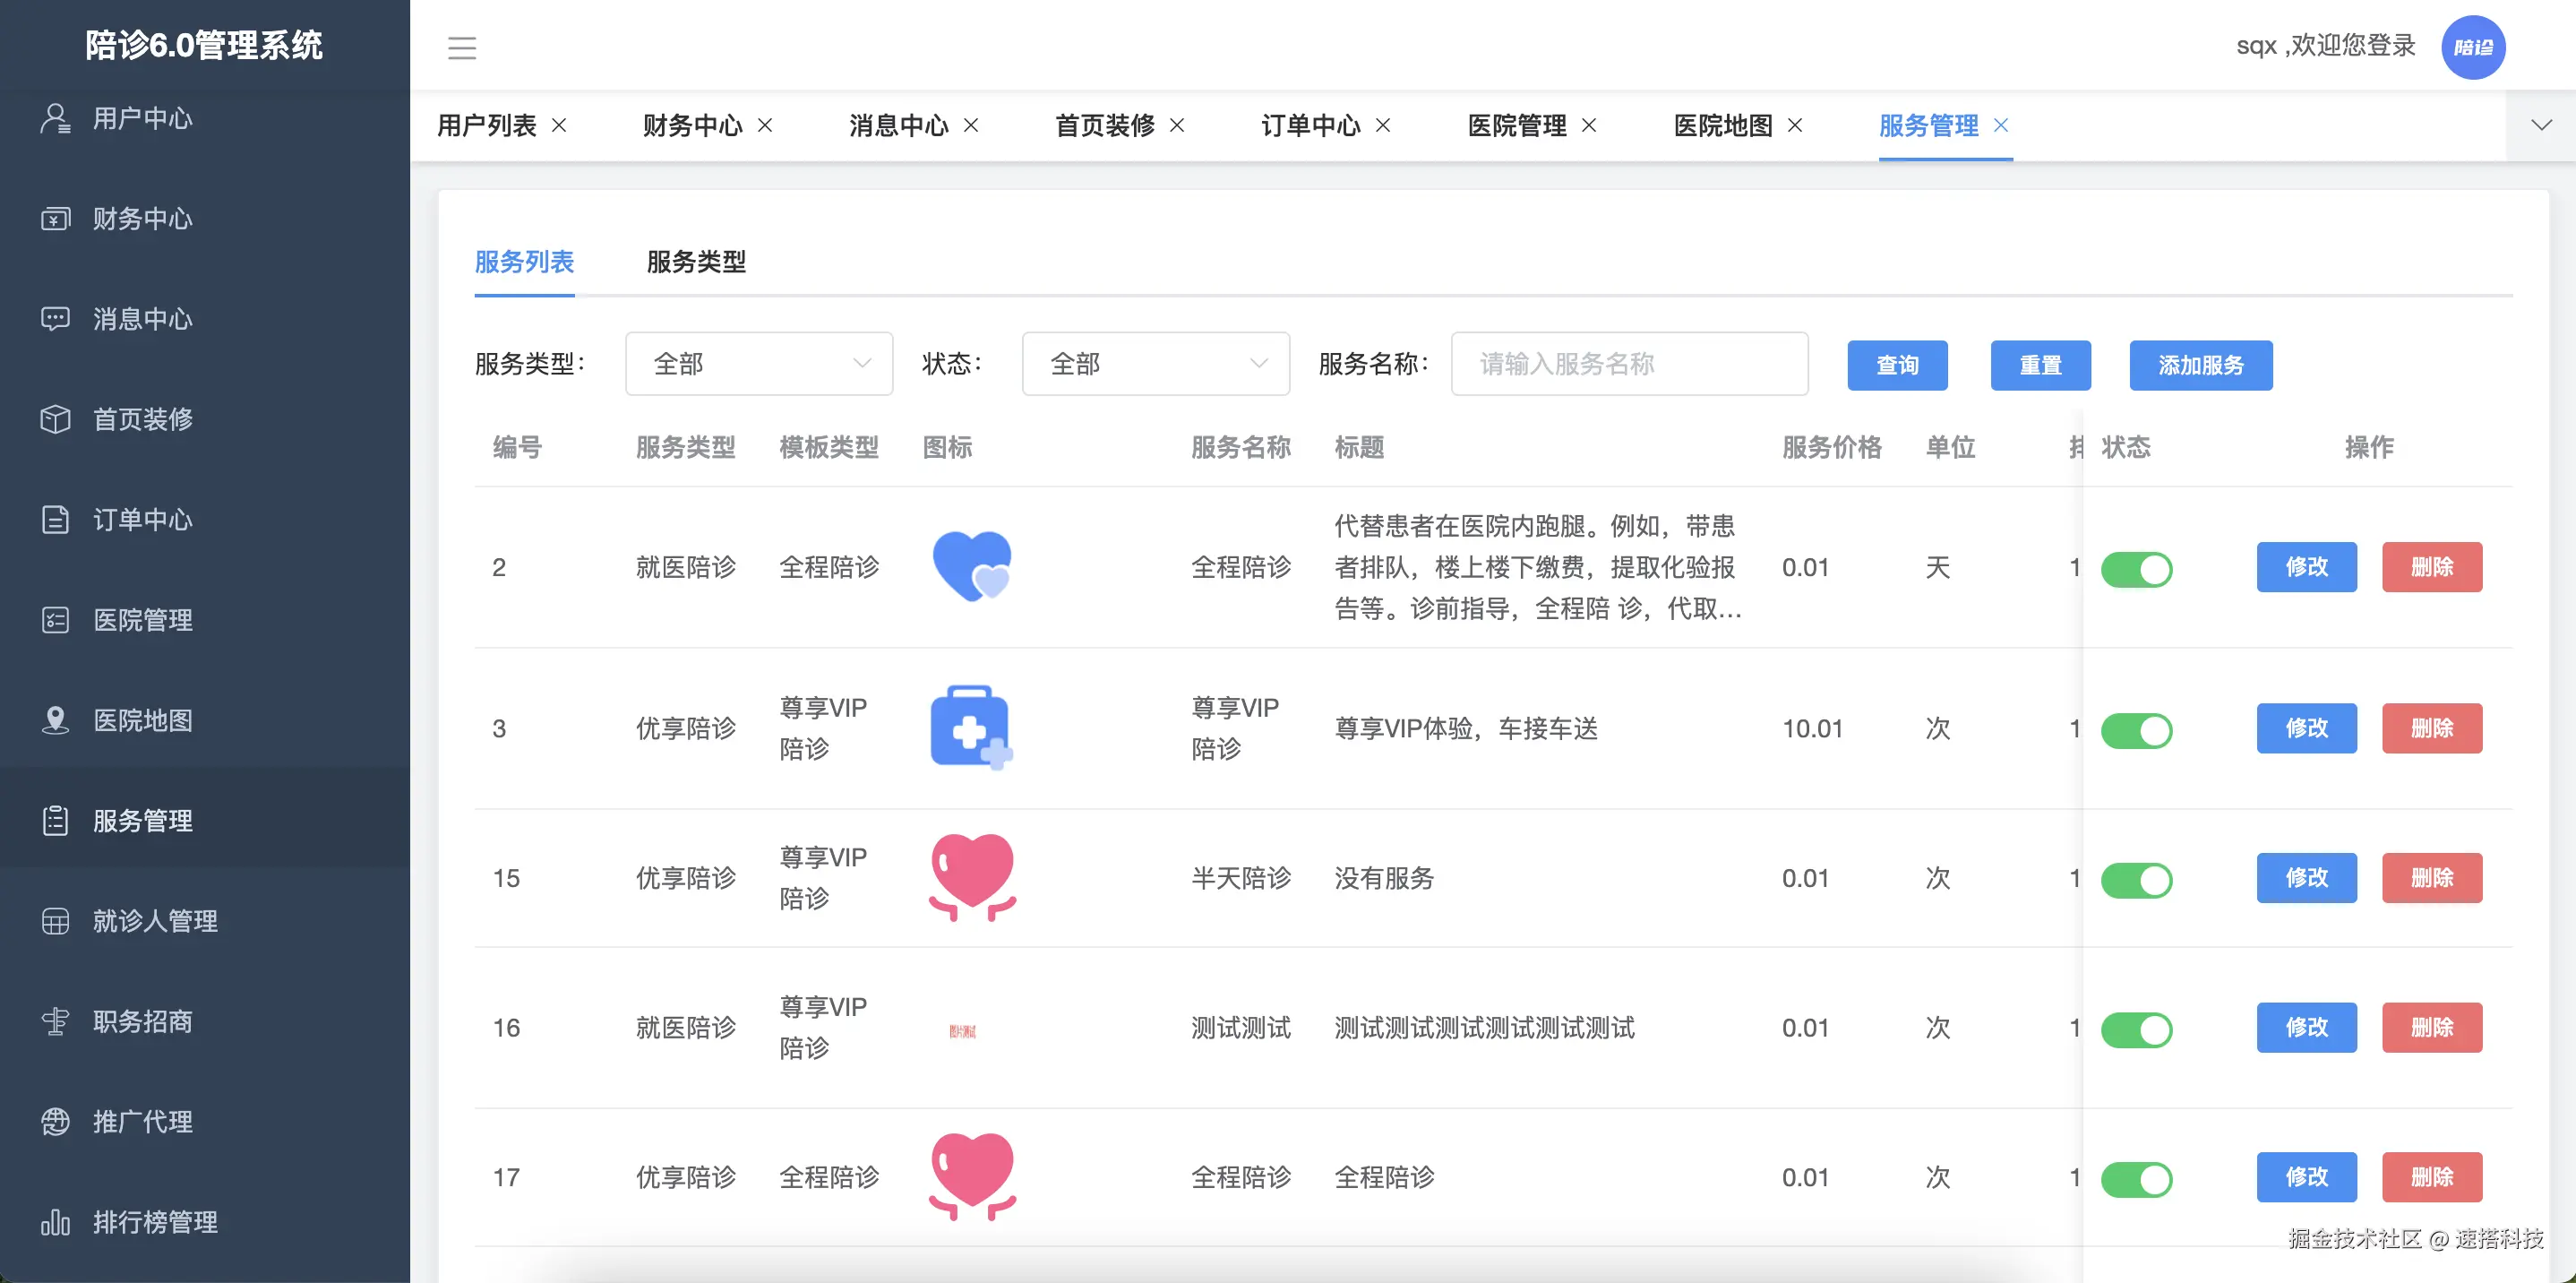Image resolution: width=2576 pixels, height=1283 pixels.
Task: Click the 推广代理 globe icon
Action: (55, 1121)
